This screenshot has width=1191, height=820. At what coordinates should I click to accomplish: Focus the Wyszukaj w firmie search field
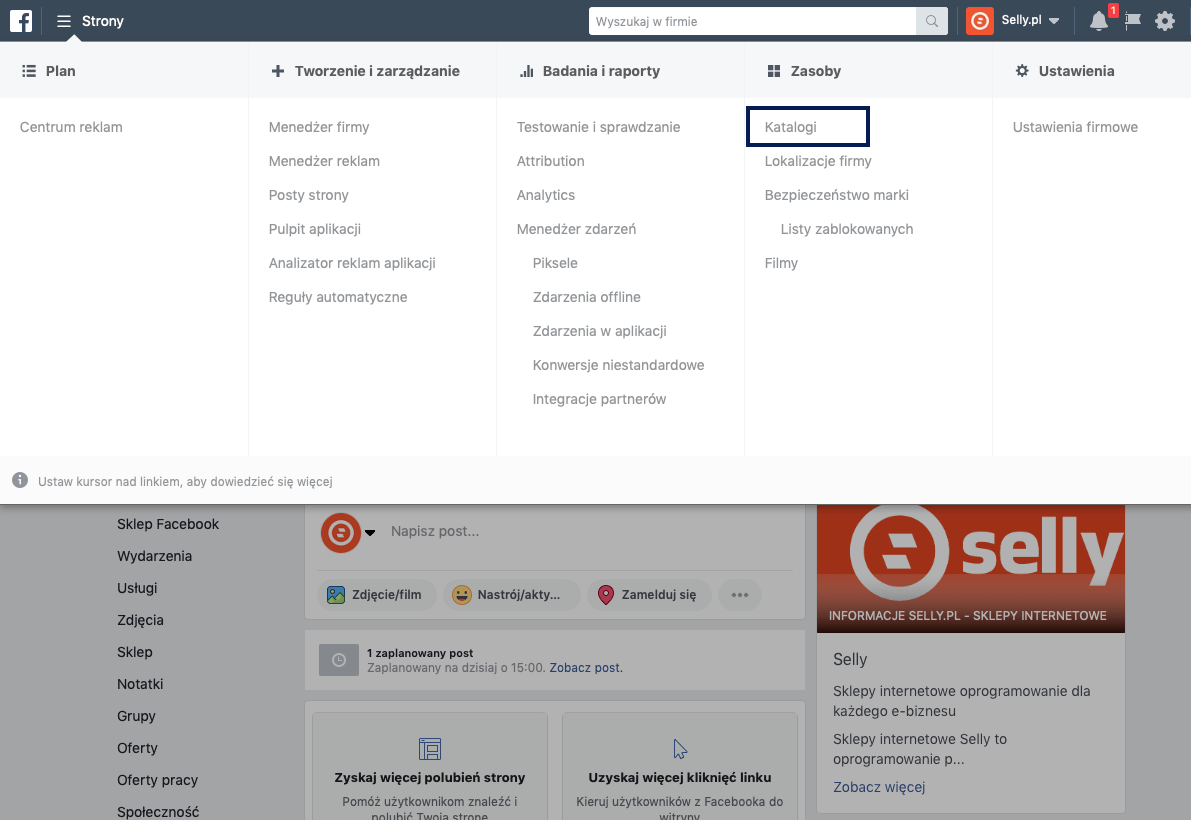[752, 21]
